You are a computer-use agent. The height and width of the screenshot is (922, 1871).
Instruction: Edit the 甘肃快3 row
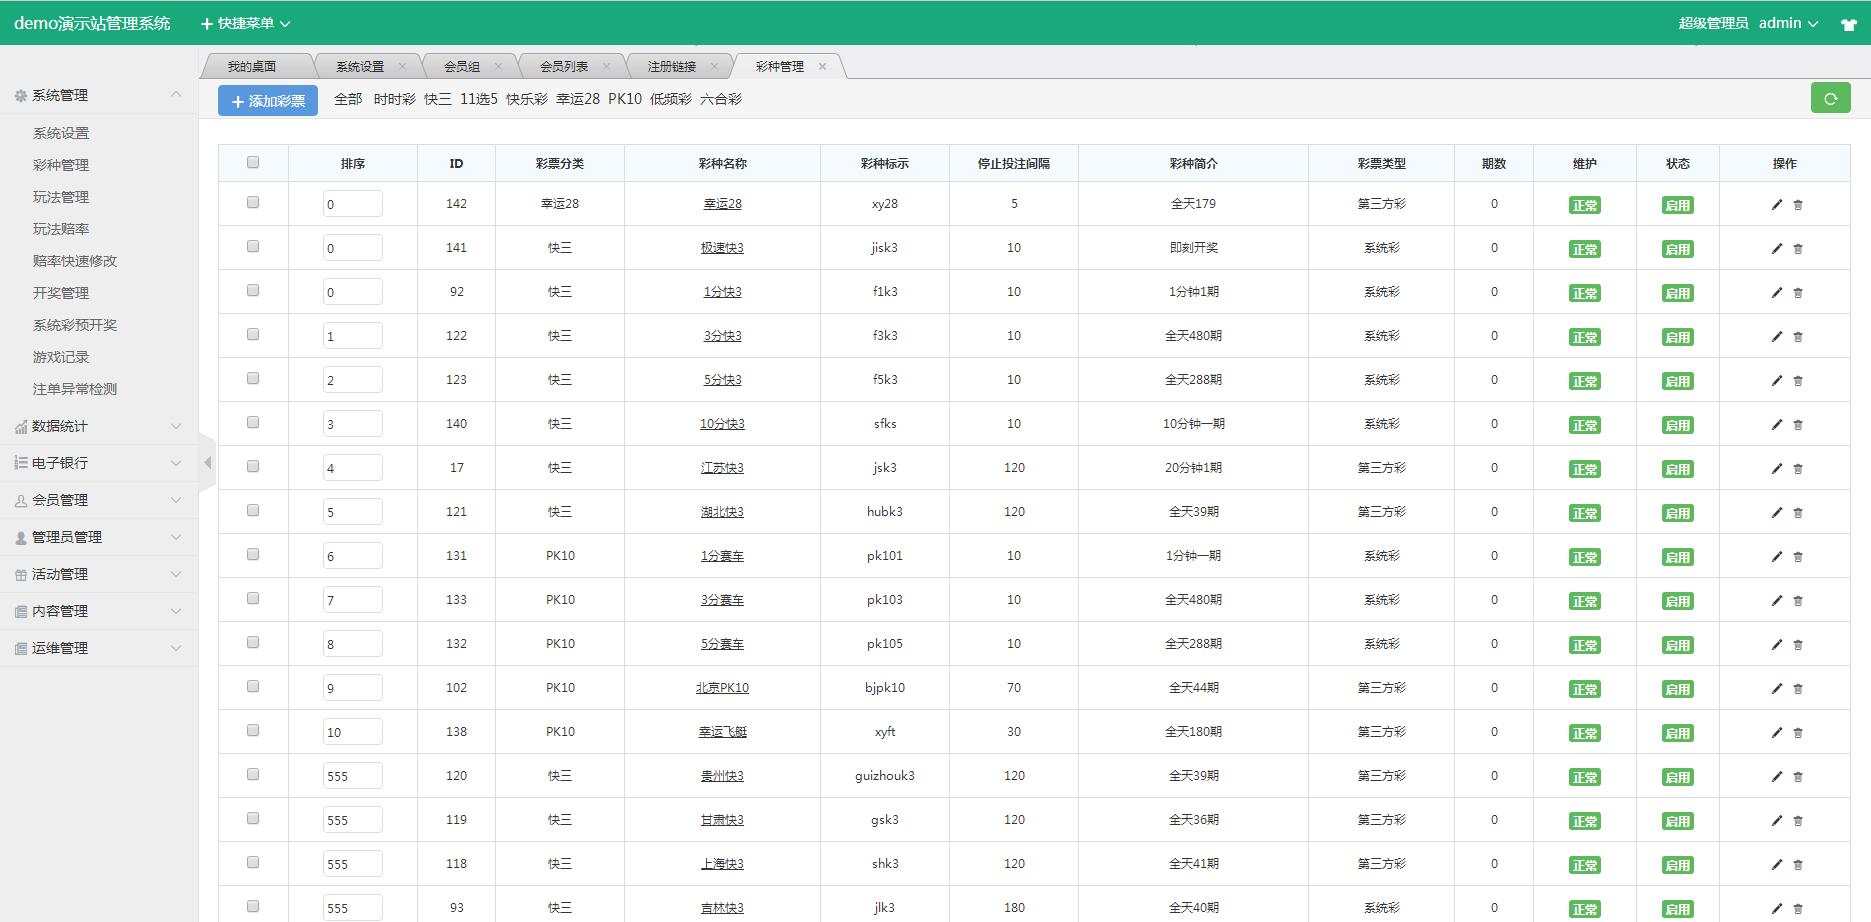pos(1777,820)
